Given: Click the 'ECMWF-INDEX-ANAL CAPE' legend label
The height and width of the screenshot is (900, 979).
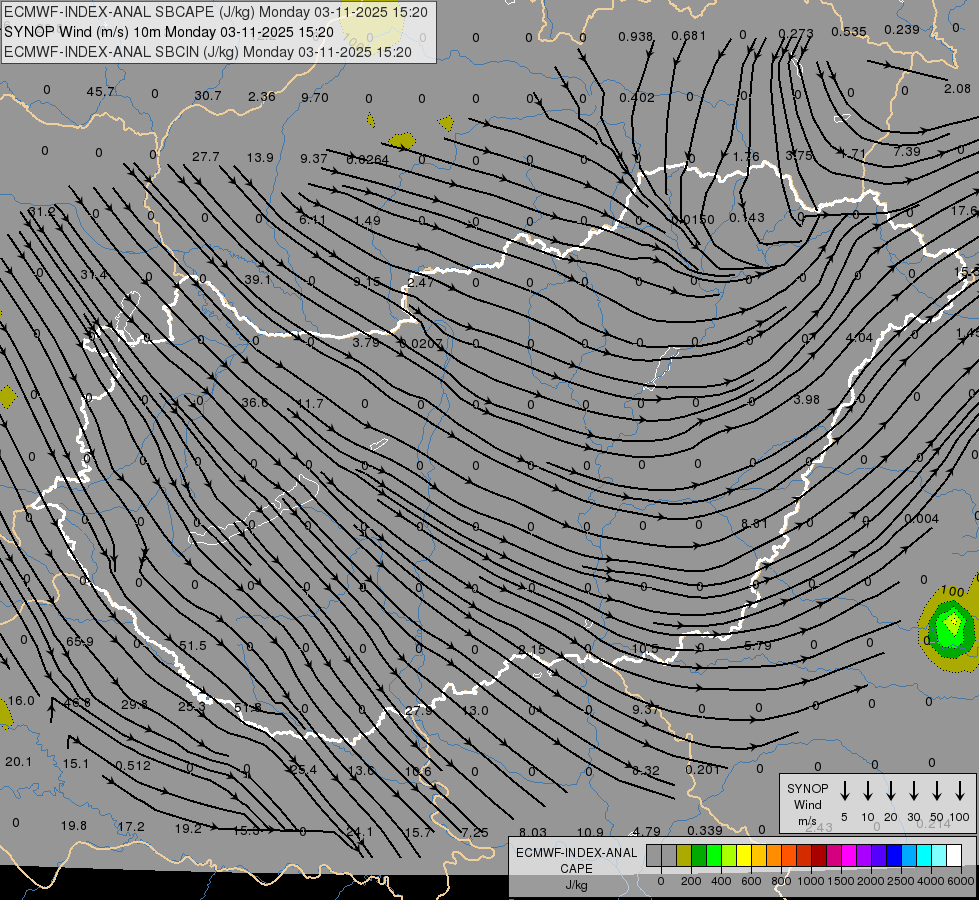Looking at the screenshot, I should (576, 860).
